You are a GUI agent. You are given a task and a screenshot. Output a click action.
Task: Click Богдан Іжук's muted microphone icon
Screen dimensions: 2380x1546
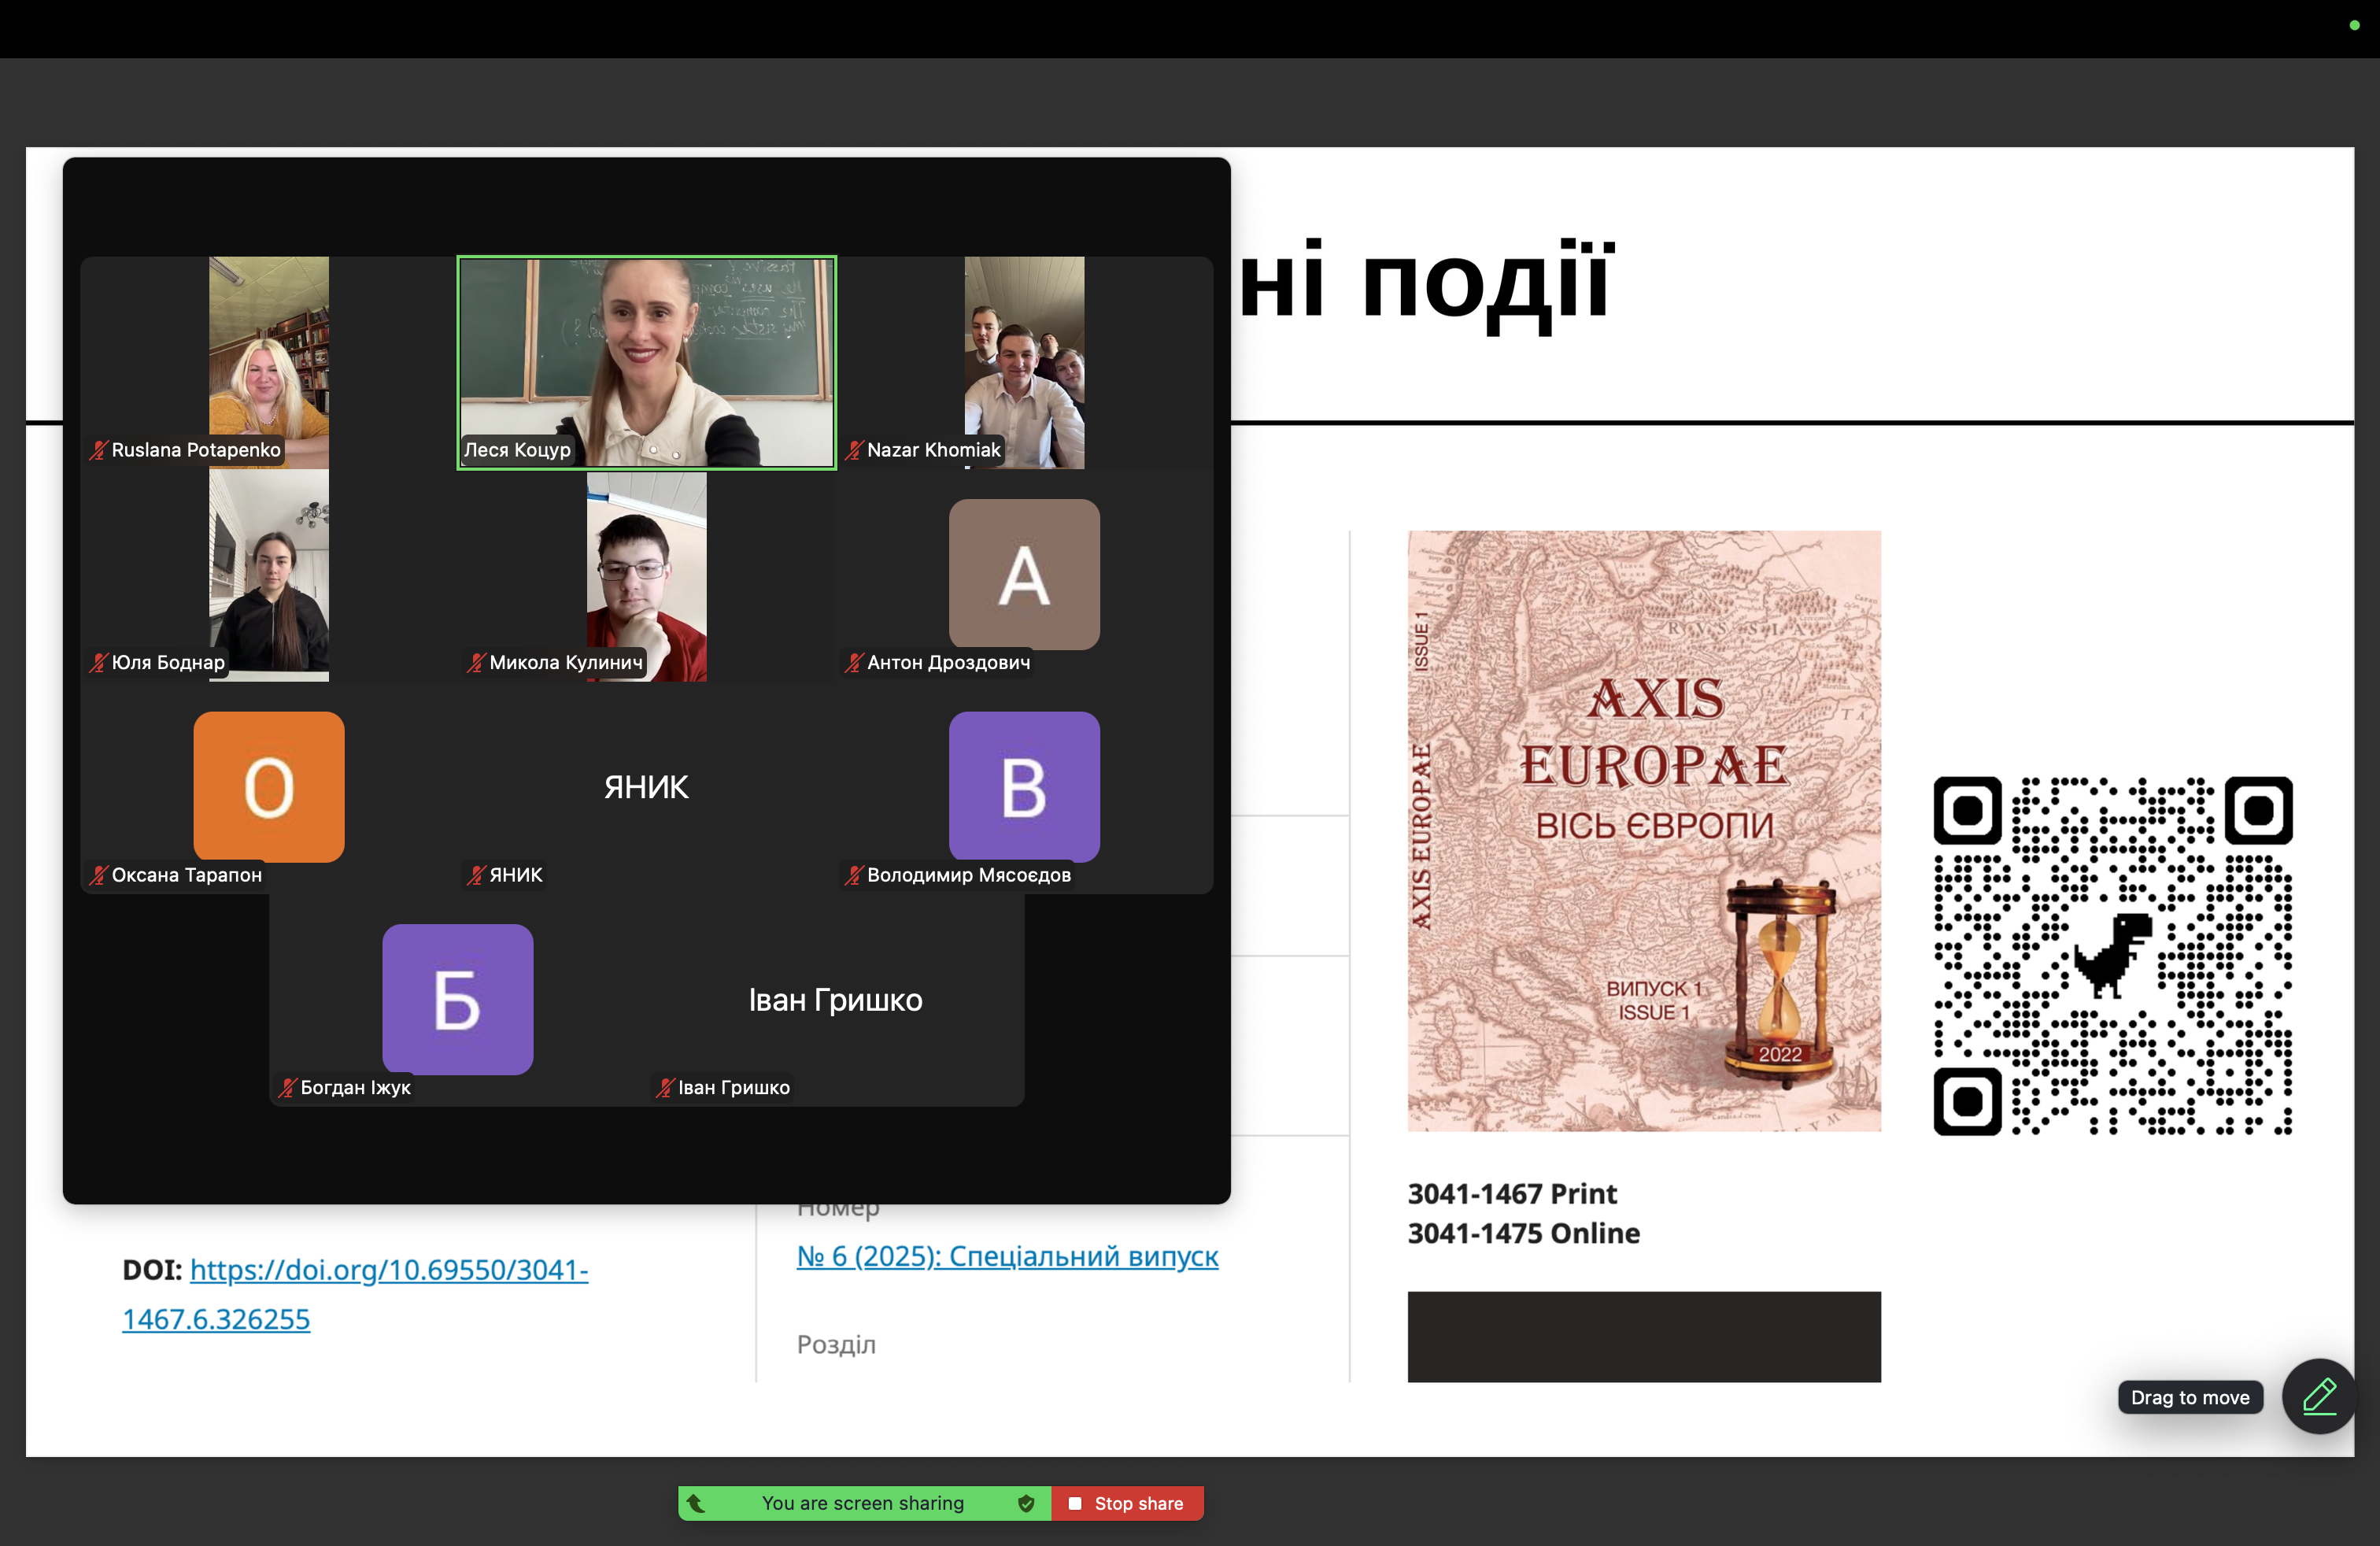287,1087
